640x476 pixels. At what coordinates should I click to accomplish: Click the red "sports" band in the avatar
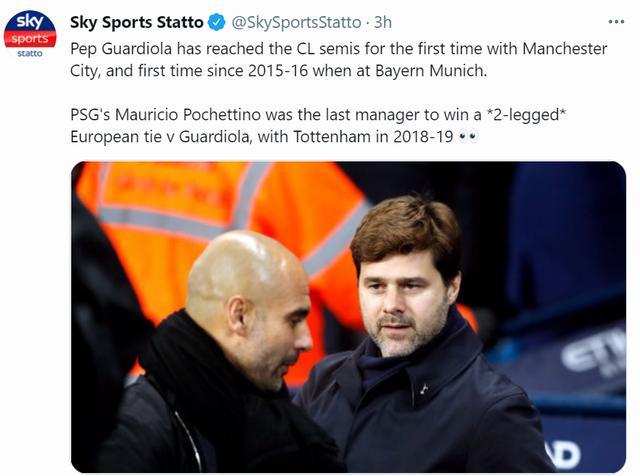30,38
